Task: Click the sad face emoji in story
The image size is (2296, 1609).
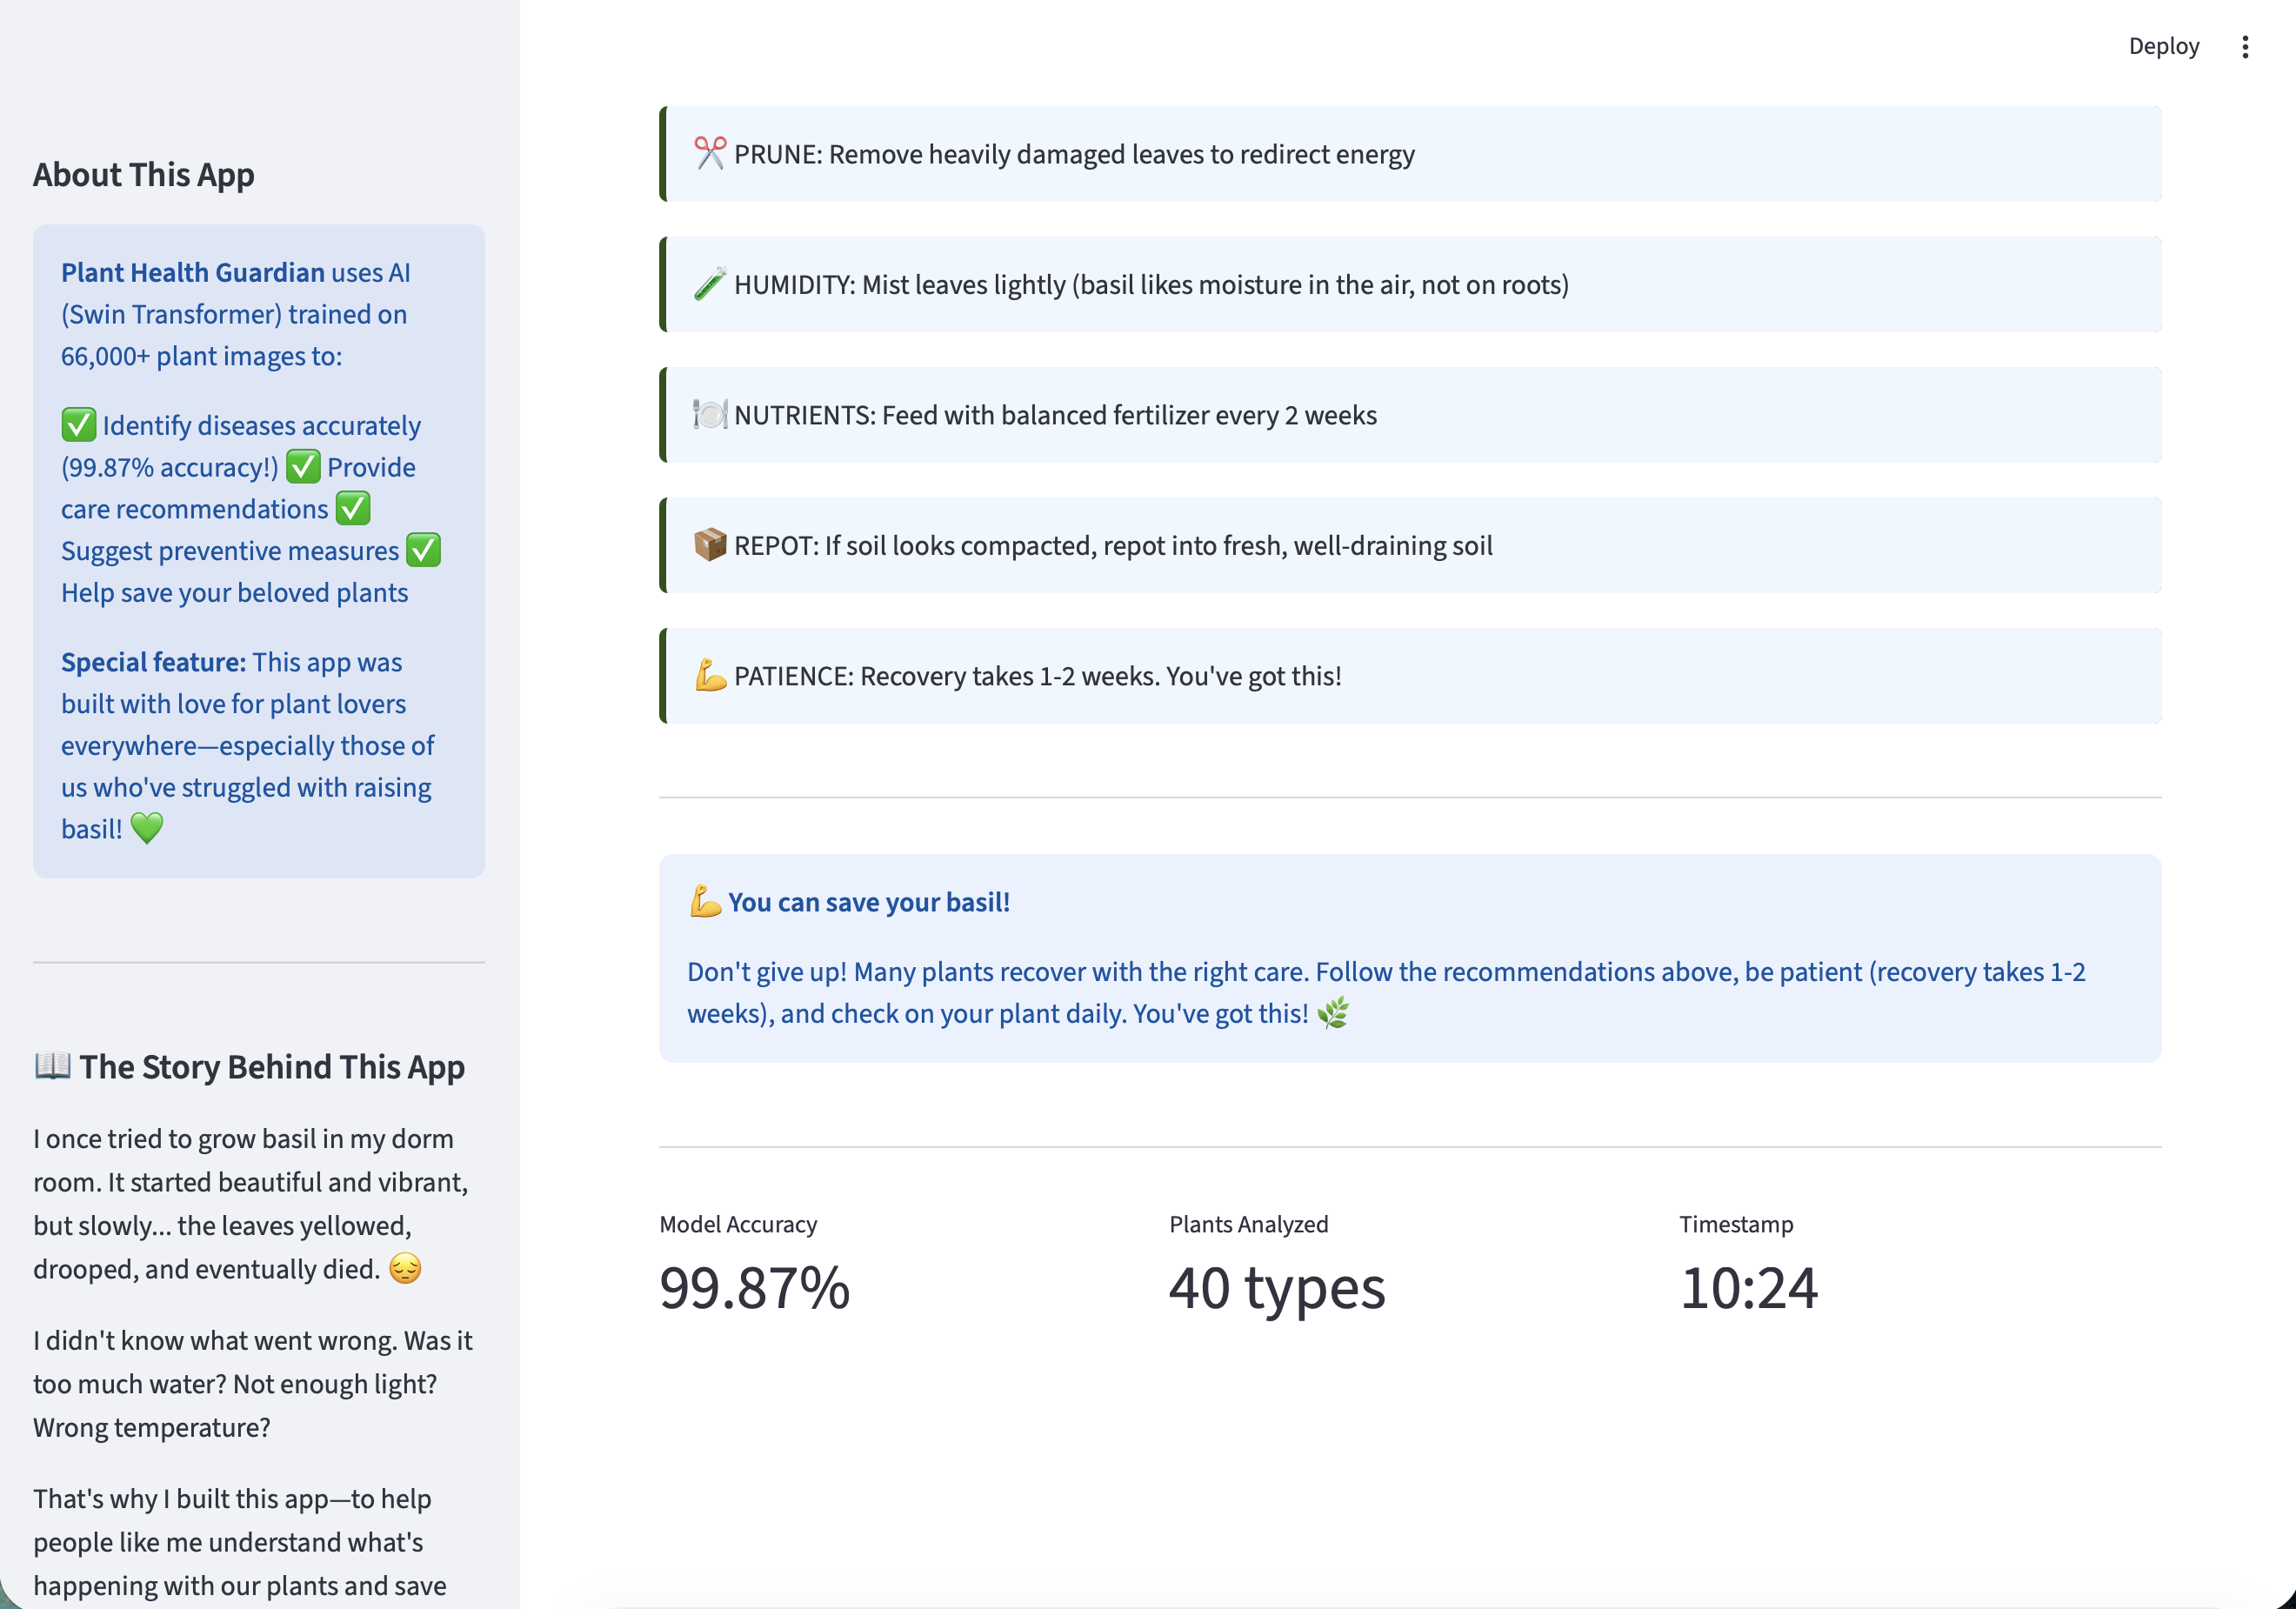Action: coord(405,1269)
